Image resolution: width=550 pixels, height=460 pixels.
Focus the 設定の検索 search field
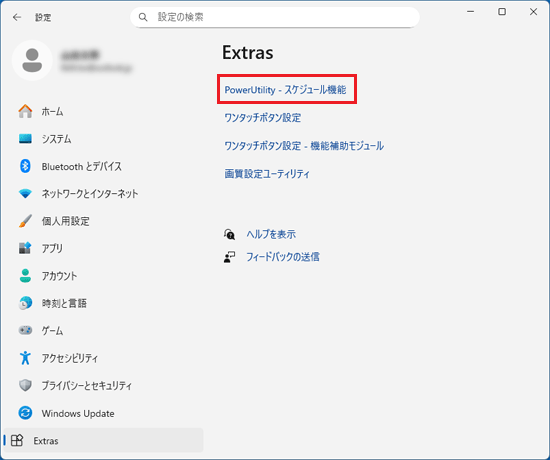tap(275, 17)
